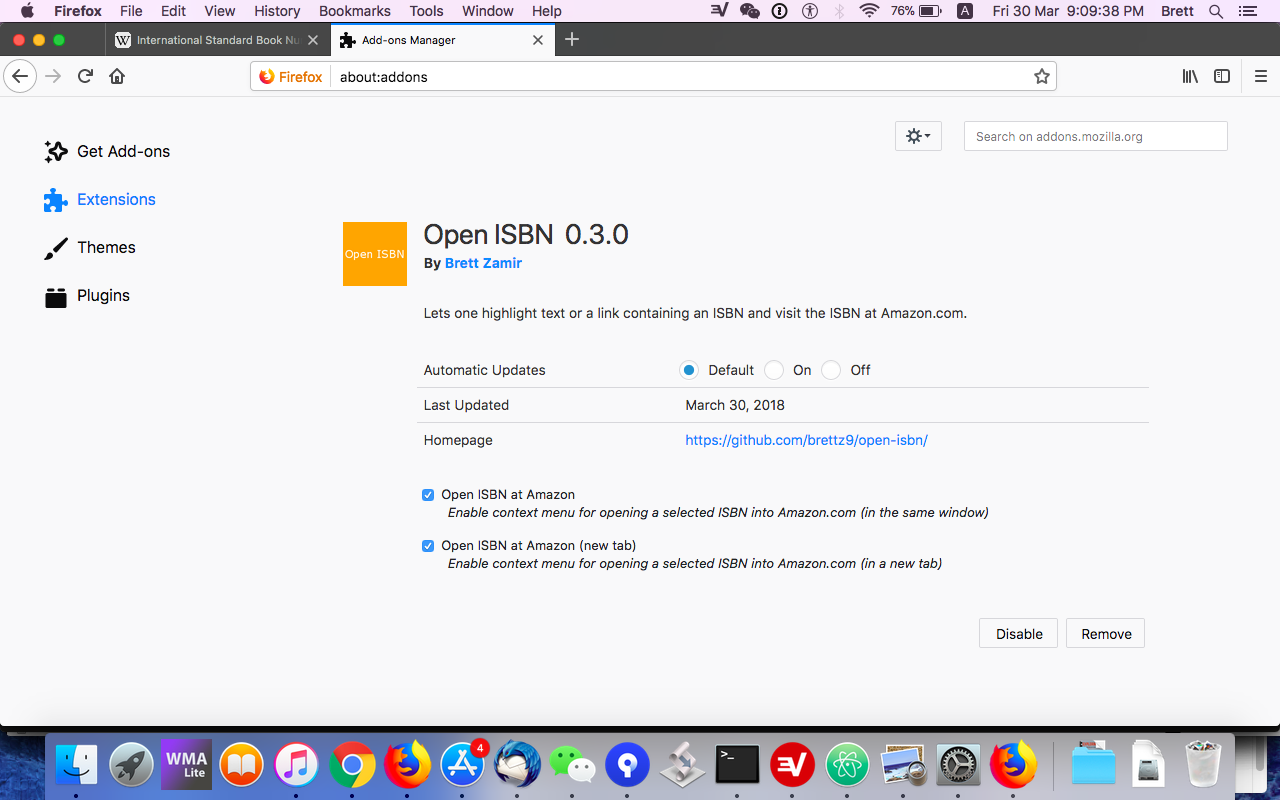Switch to International Standard Book Number tab
This screenshot has height=800, width=1280.
(x=218, y=40)
